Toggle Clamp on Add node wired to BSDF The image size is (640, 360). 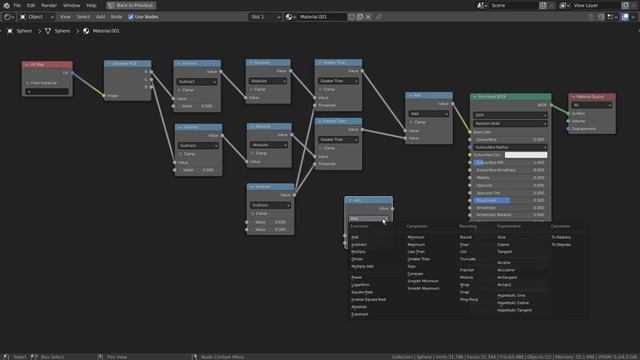pyautogui.click(x=411, y=122)
